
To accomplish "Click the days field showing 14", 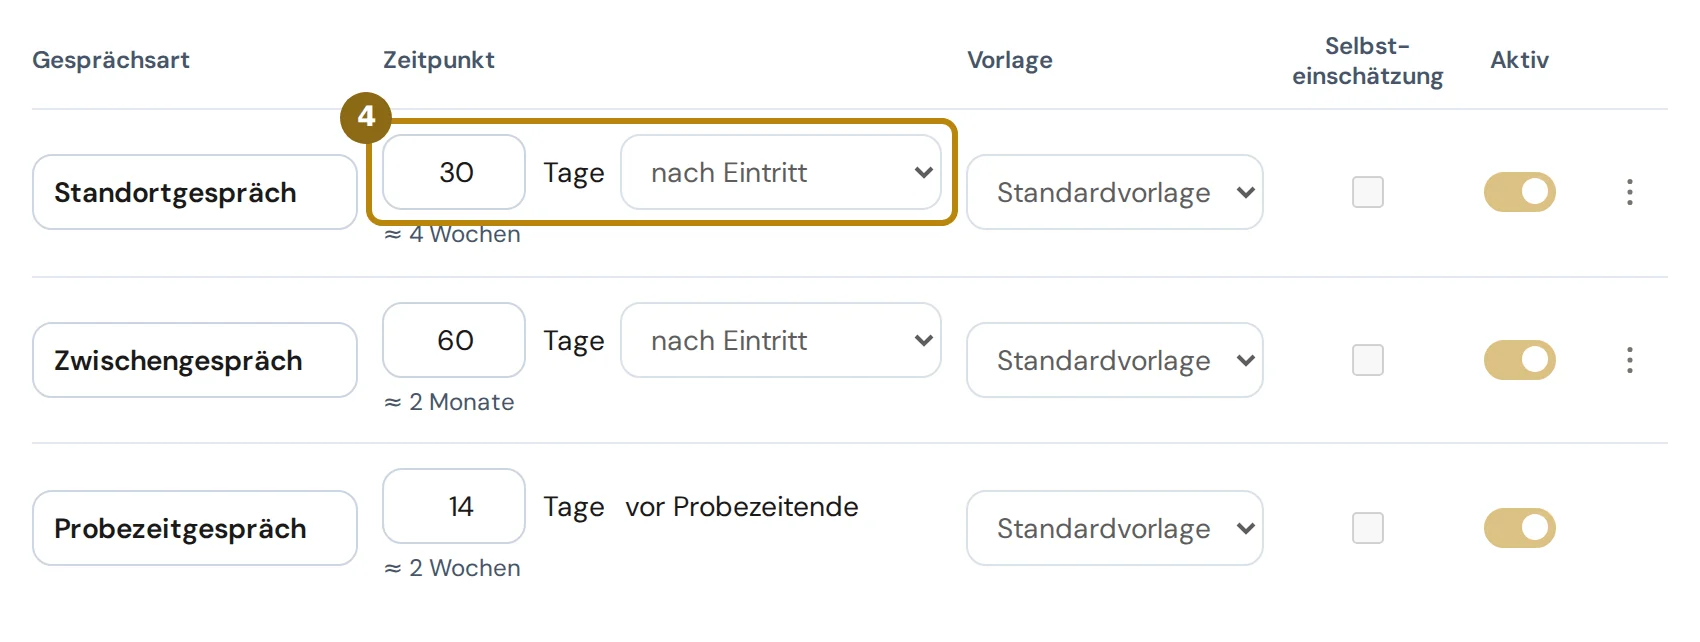I will (454, 506).
